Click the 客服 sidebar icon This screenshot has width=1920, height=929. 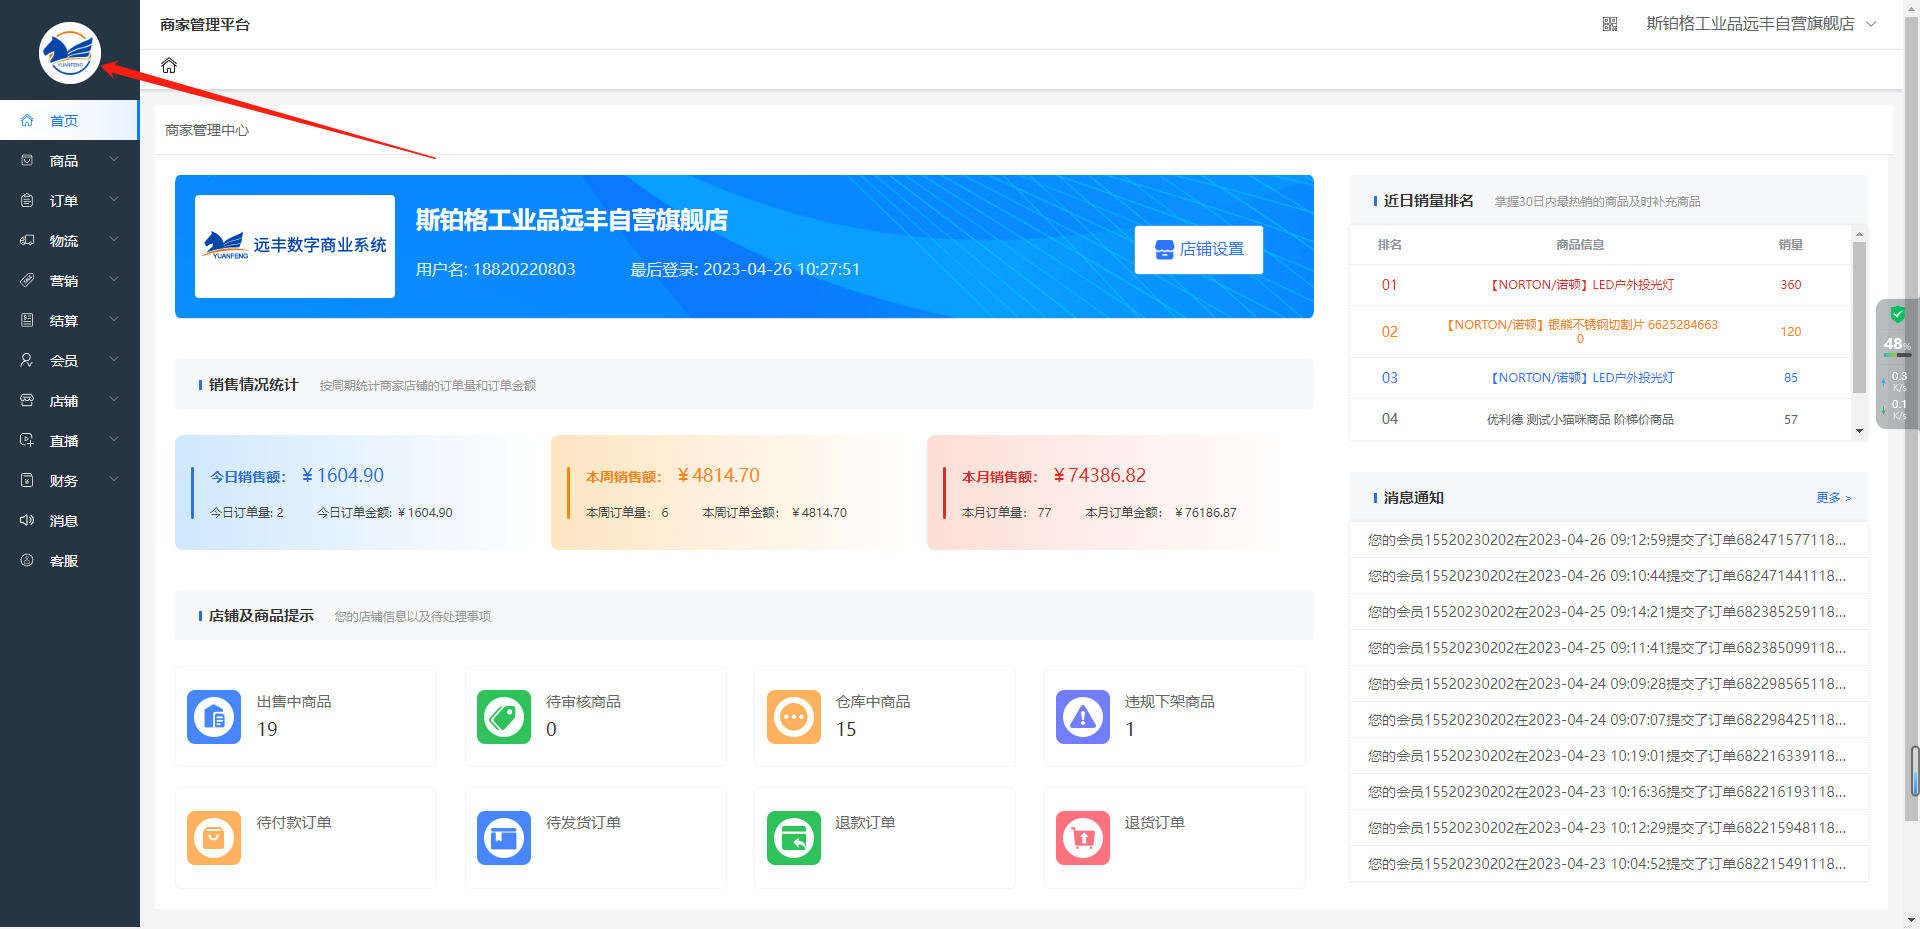pyautogui.click(x=27, y=561)
